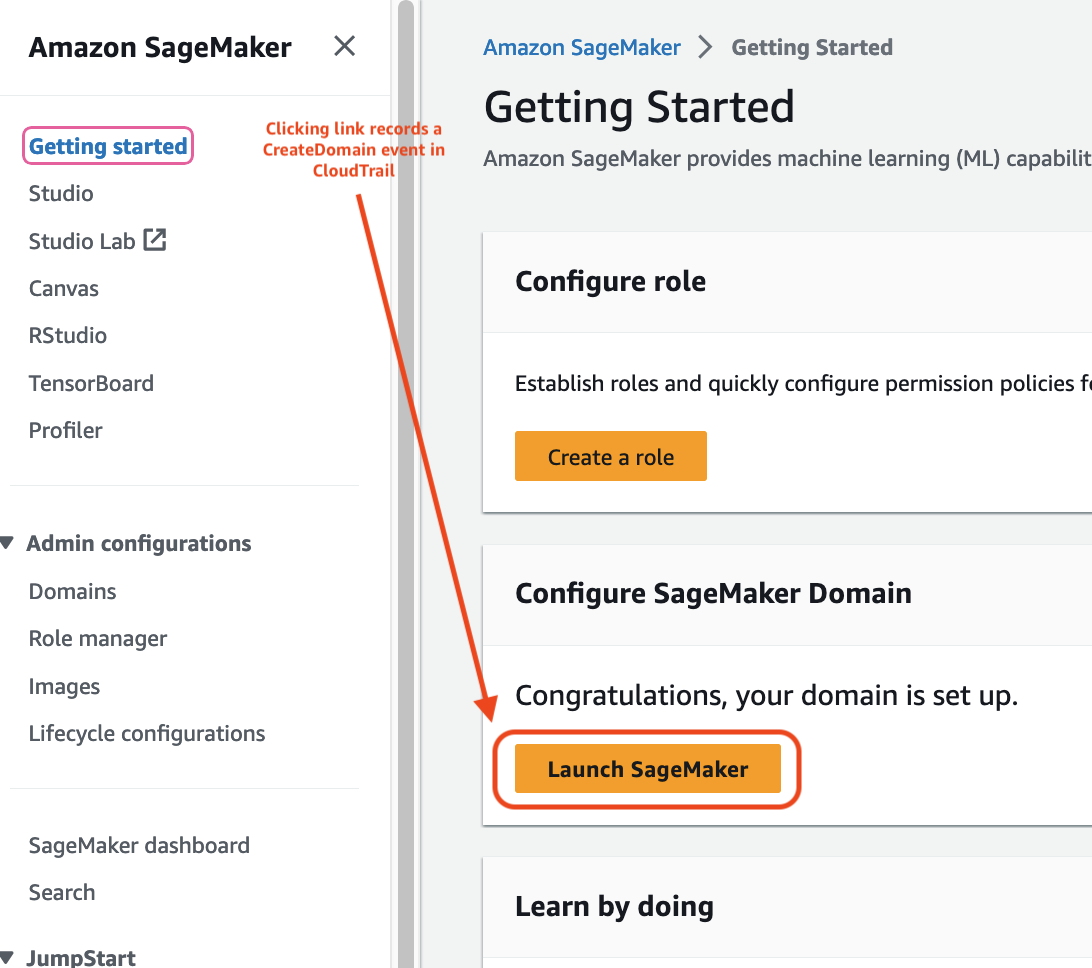Select Profiler in the sidebar
Screen dimensions: 1092x968
[x=65, y=430]
